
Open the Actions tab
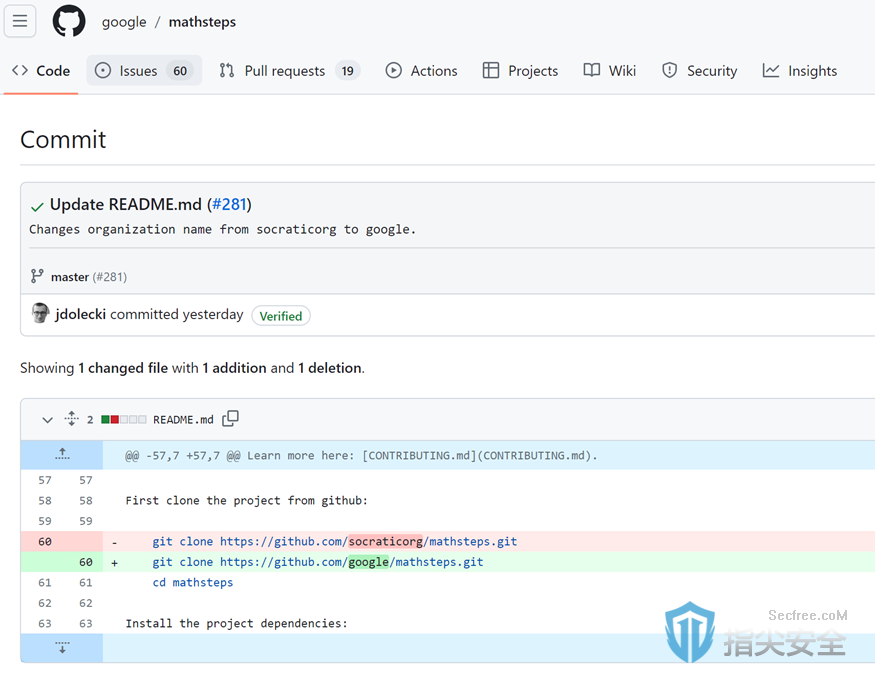pos(421,71)
